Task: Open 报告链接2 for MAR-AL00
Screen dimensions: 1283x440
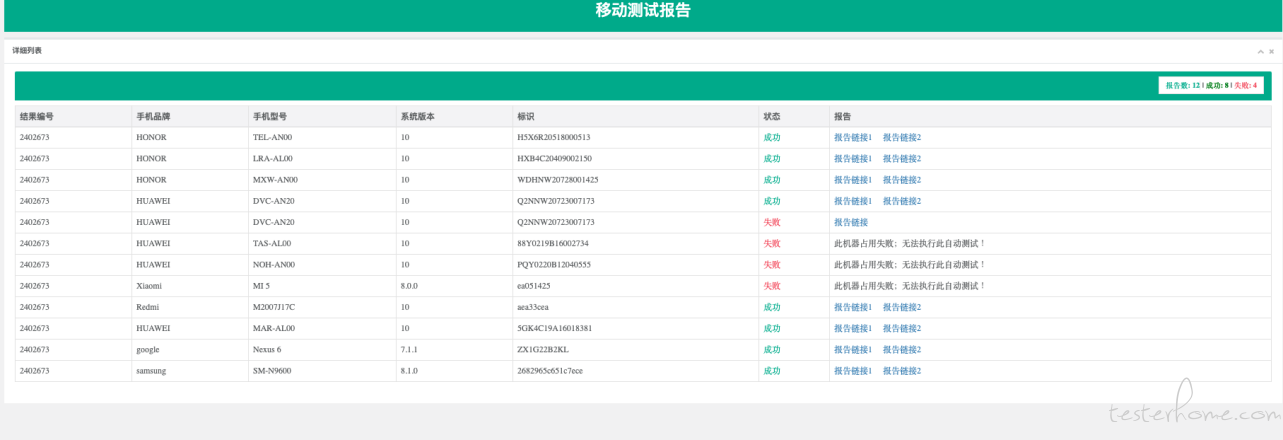Action: 902,328
